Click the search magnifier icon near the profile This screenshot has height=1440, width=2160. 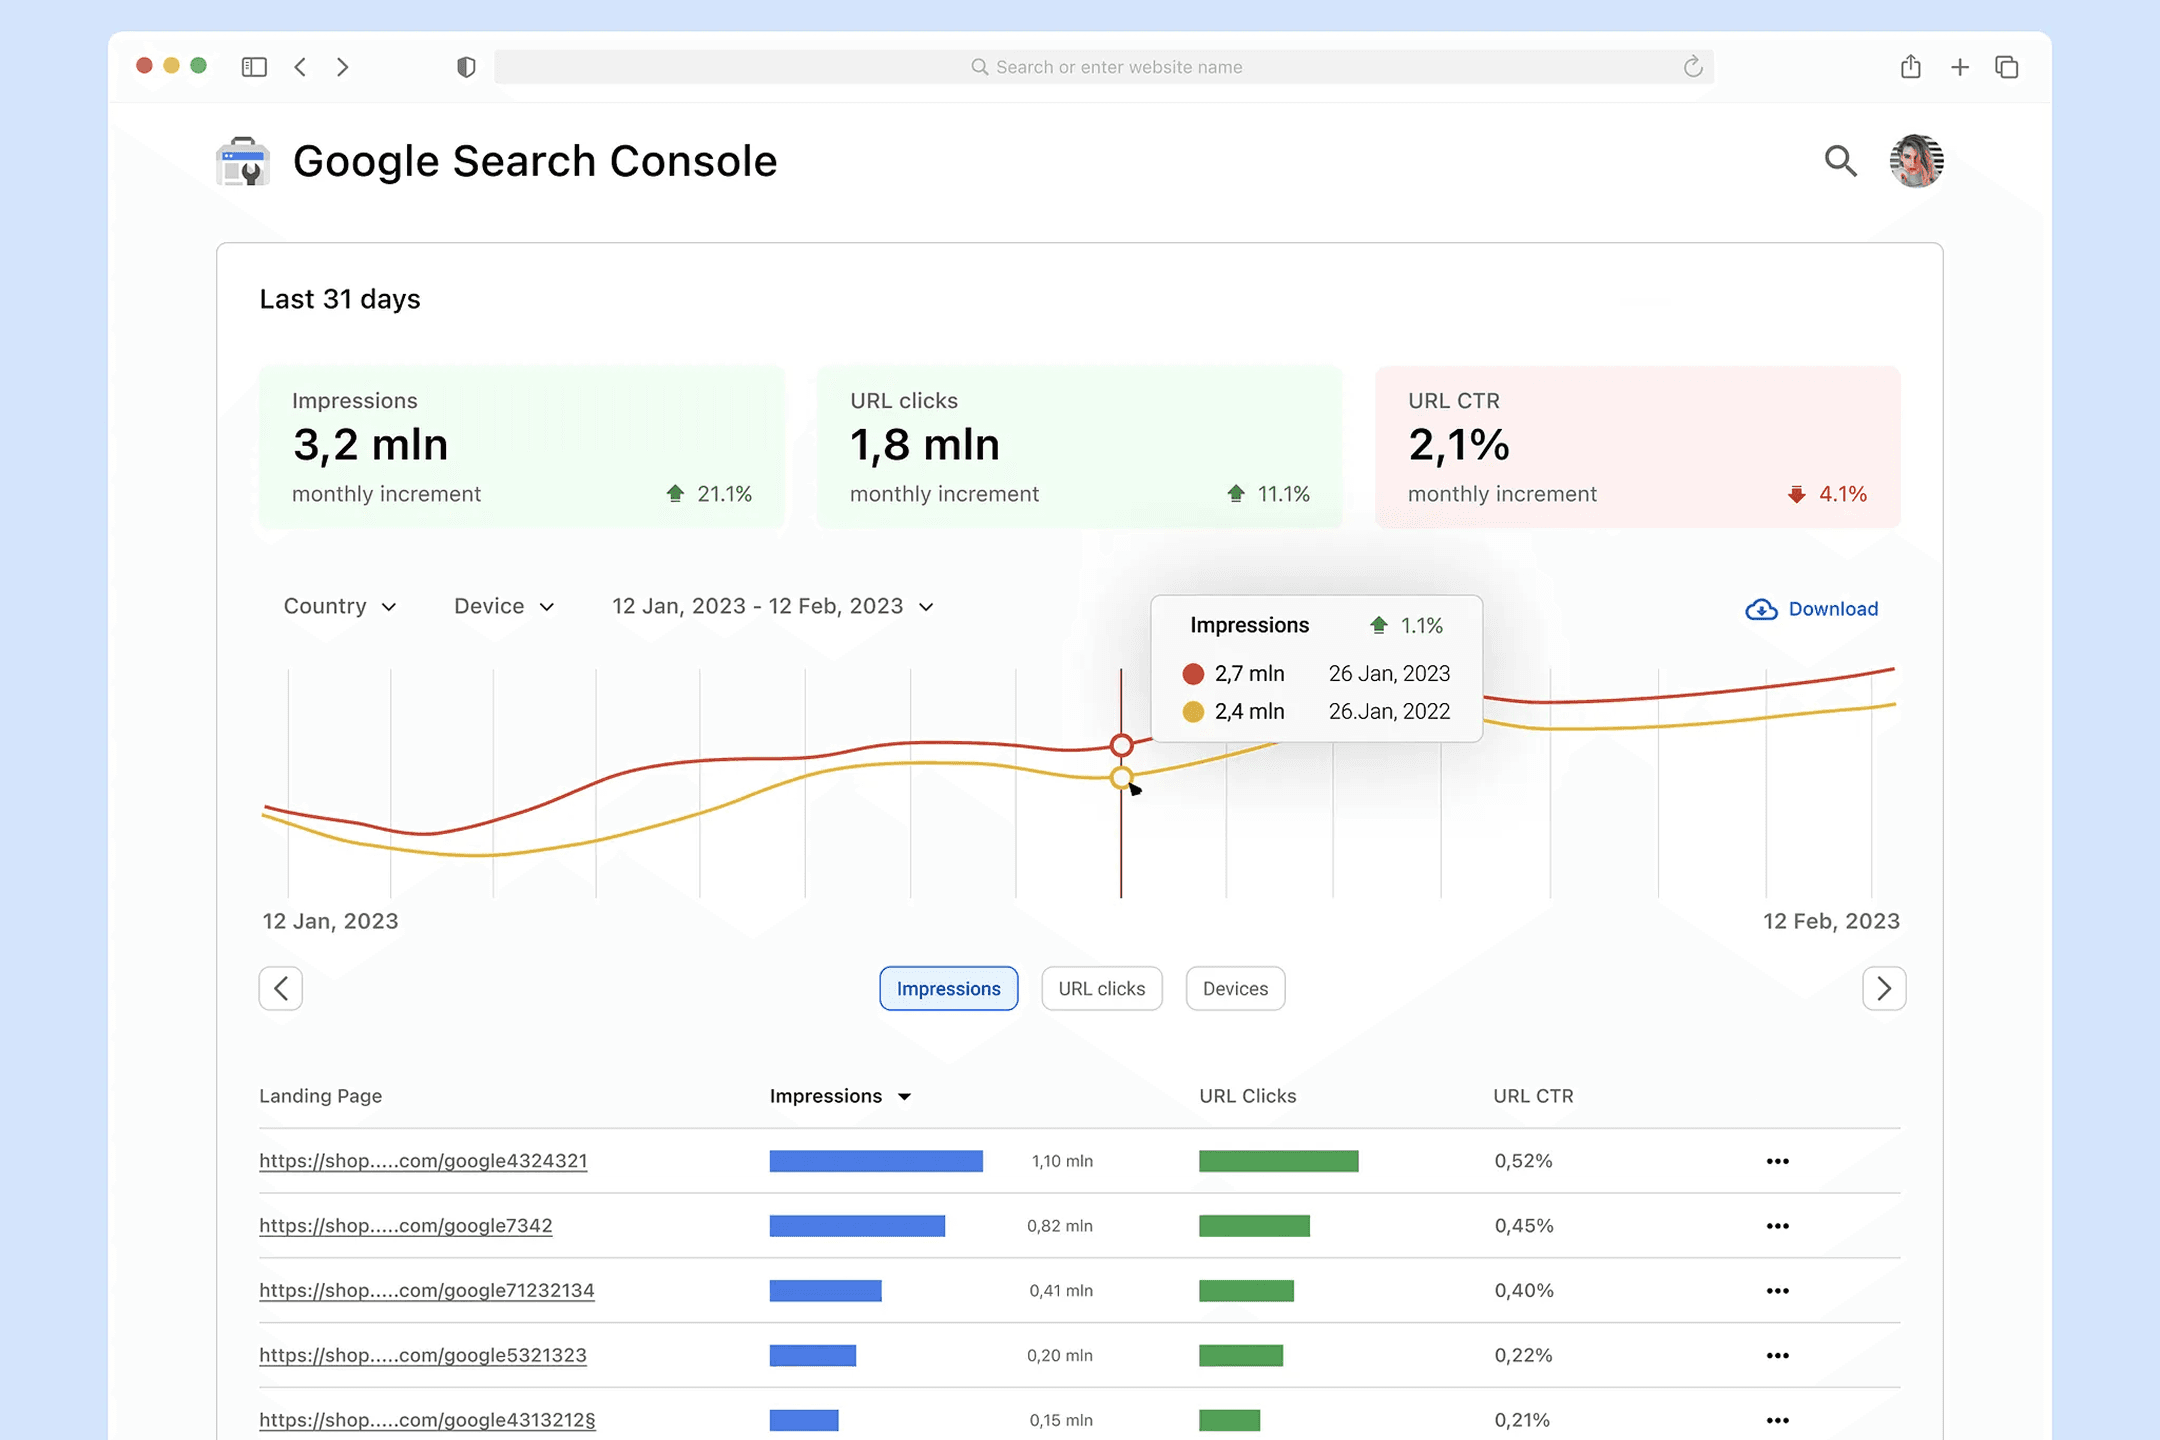(x=1841, y=161)
